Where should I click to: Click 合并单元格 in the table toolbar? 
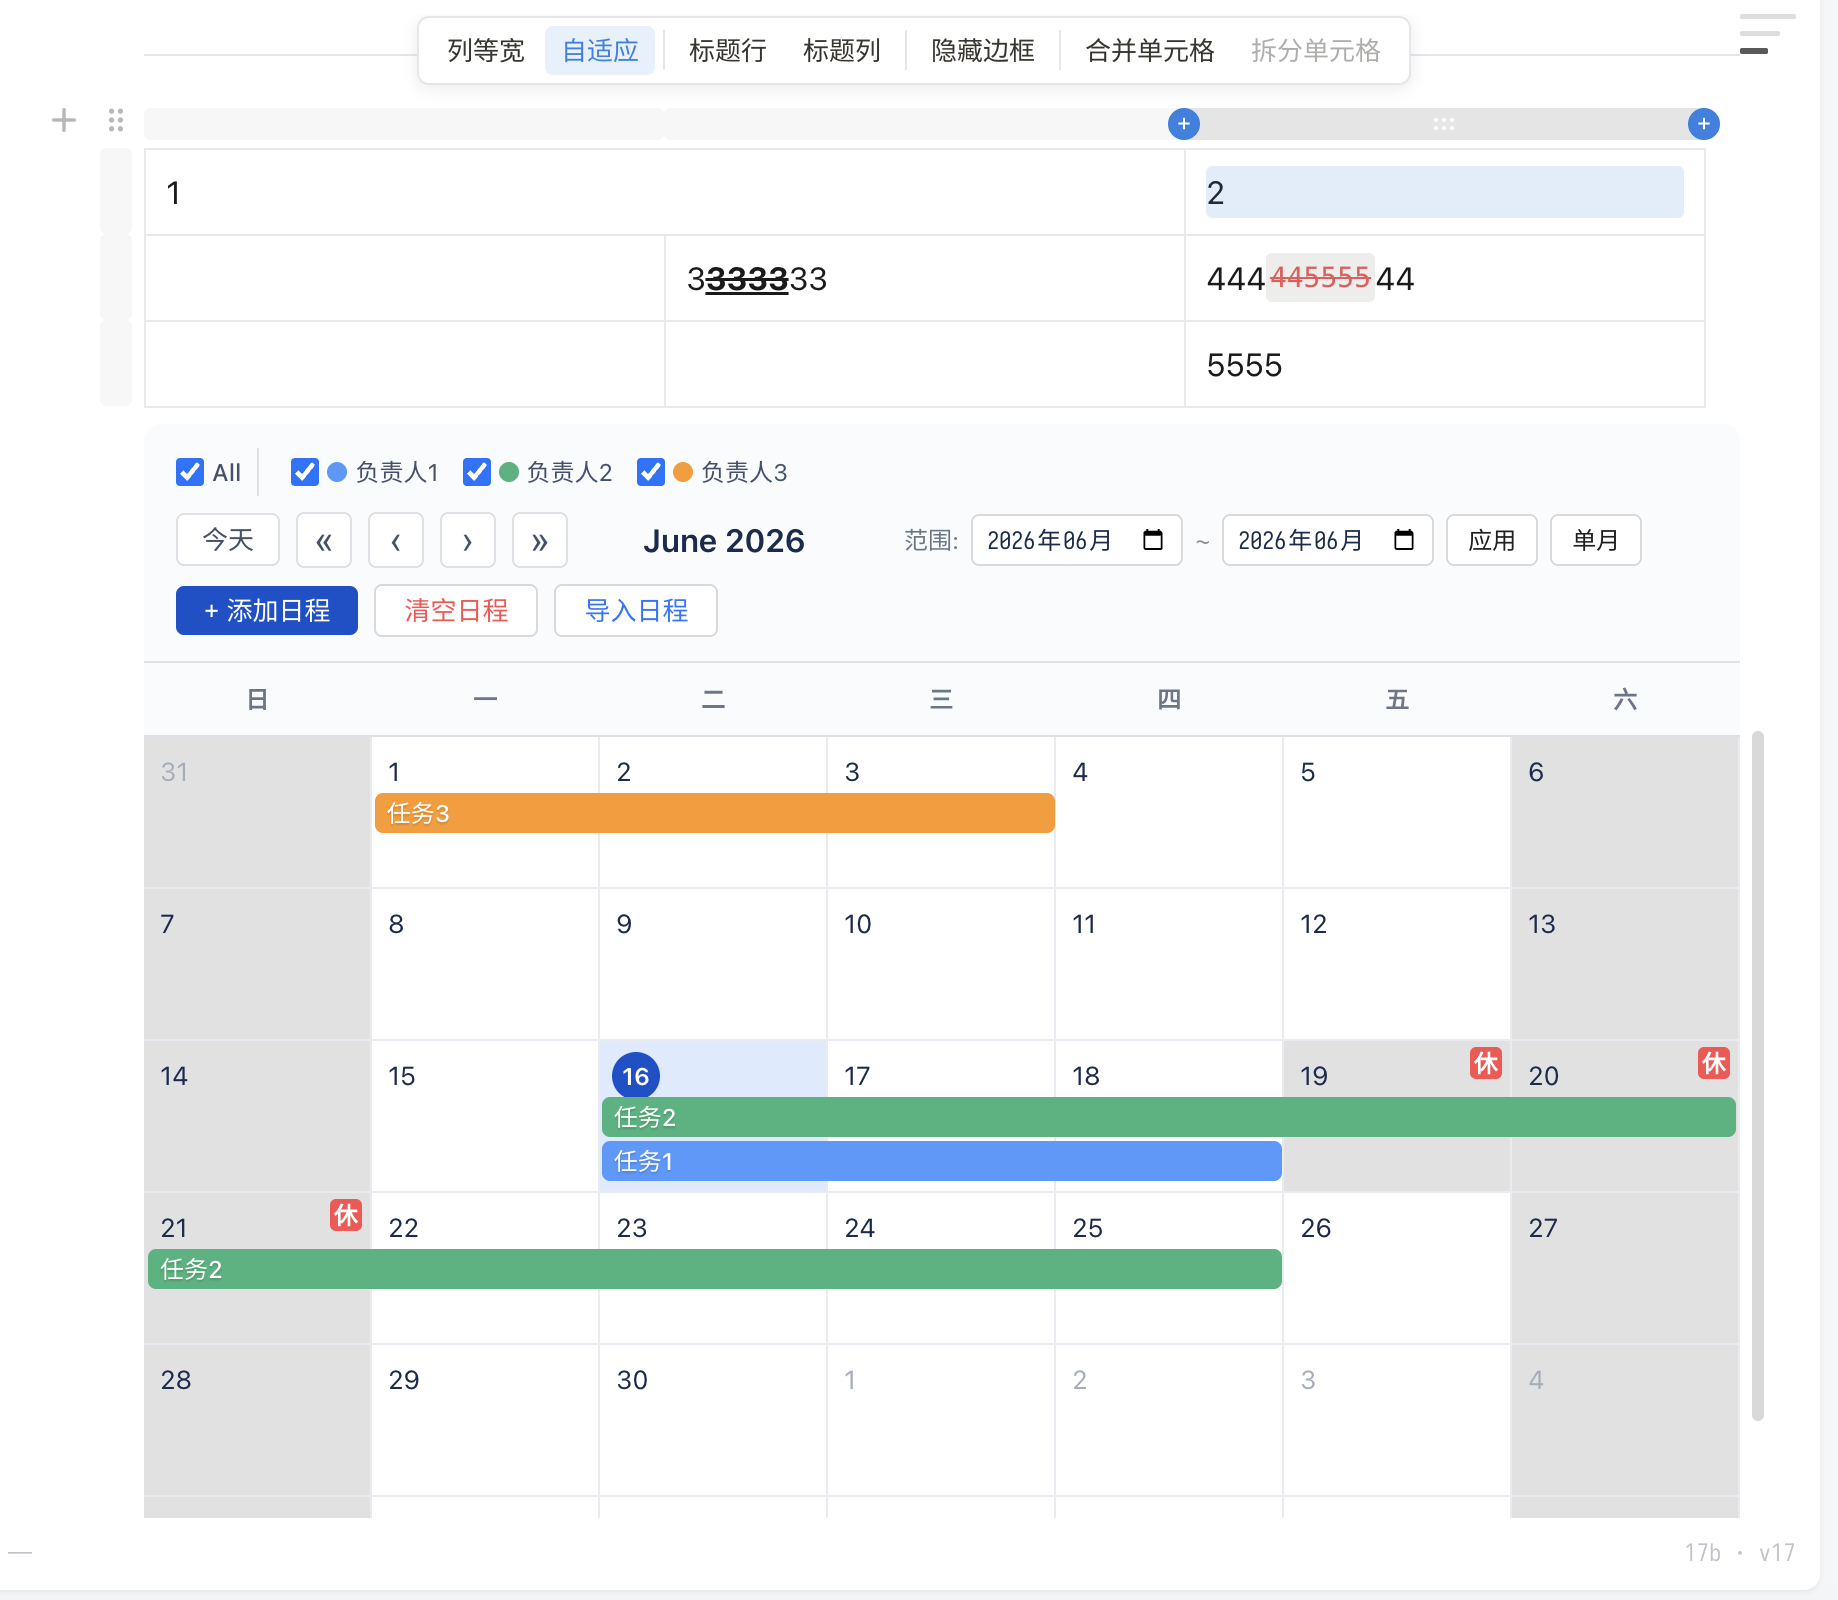click(x=1150, y=51)
